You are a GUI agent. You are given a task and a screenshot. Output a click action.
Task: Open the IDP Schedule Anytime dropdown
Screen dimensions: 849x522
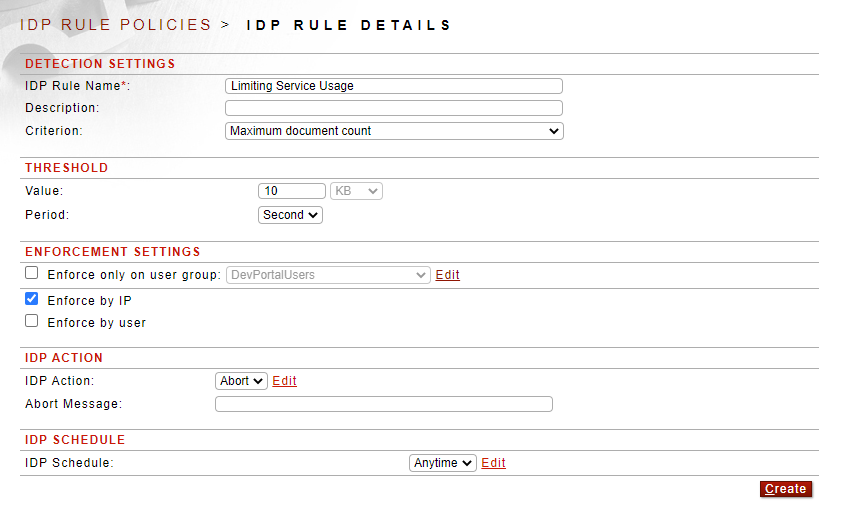click(443, 463)
